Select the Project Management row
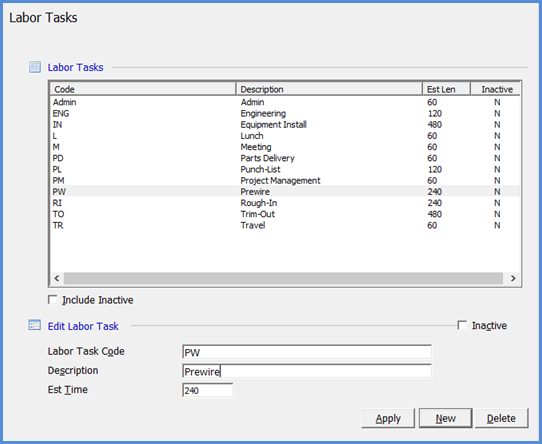 click(285, 181)
